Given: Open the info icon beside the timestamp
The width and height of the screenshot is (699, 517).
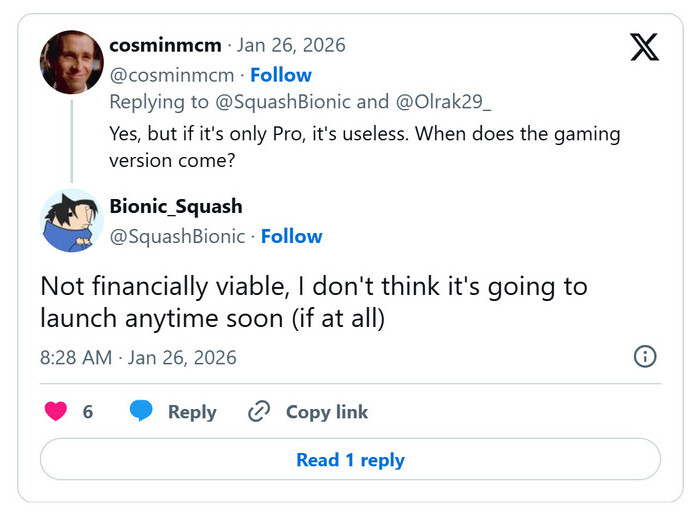Looking at the screenshot, I should coord(646,357).
